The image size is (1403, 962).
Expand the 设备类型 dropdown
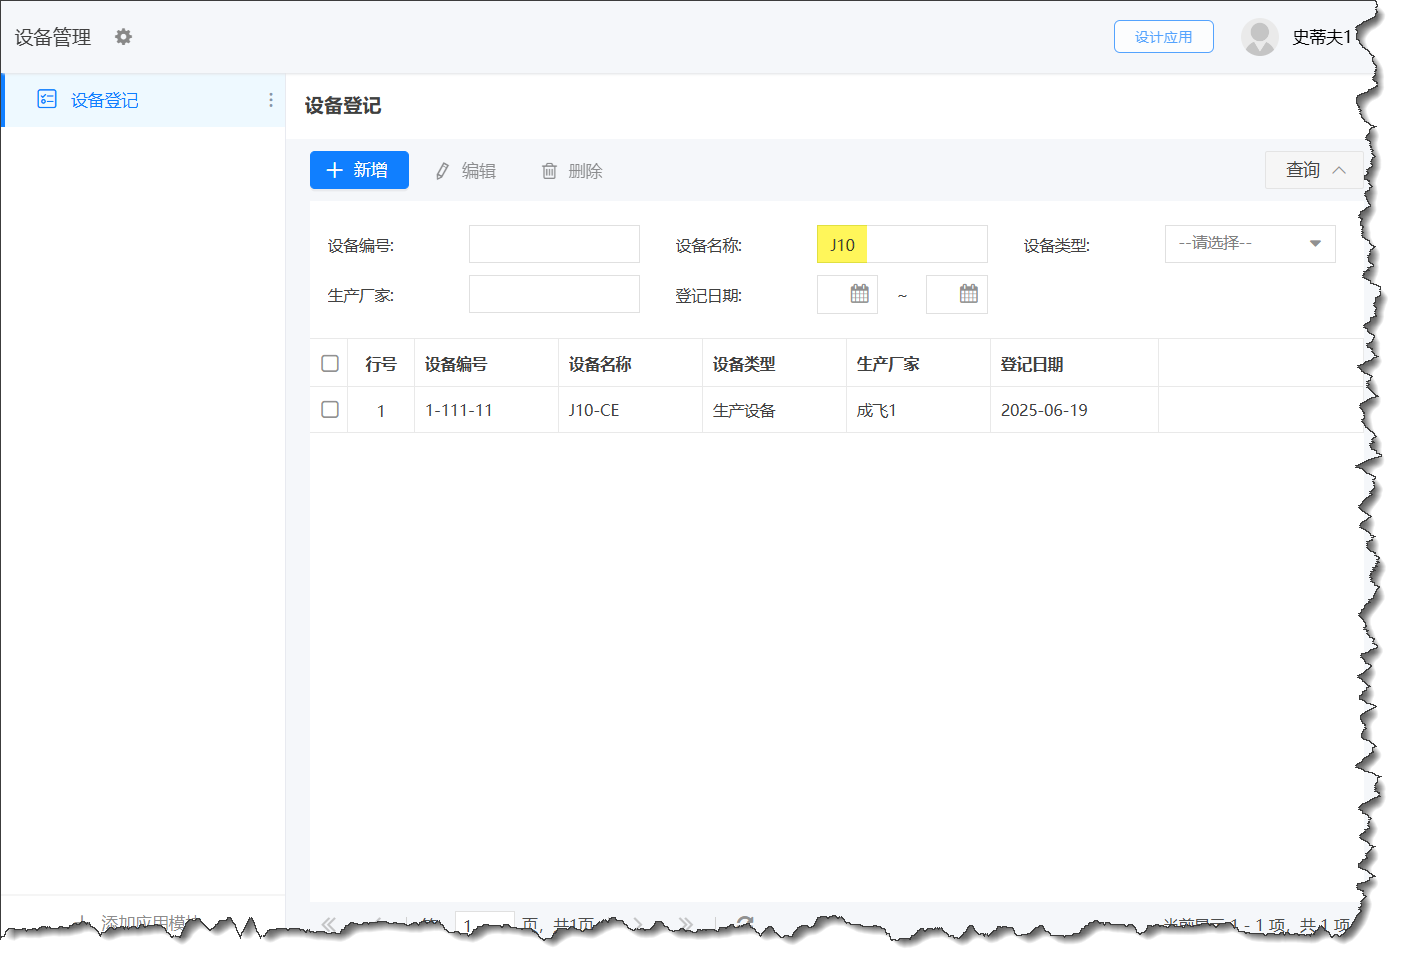[x=1249, y=244]
